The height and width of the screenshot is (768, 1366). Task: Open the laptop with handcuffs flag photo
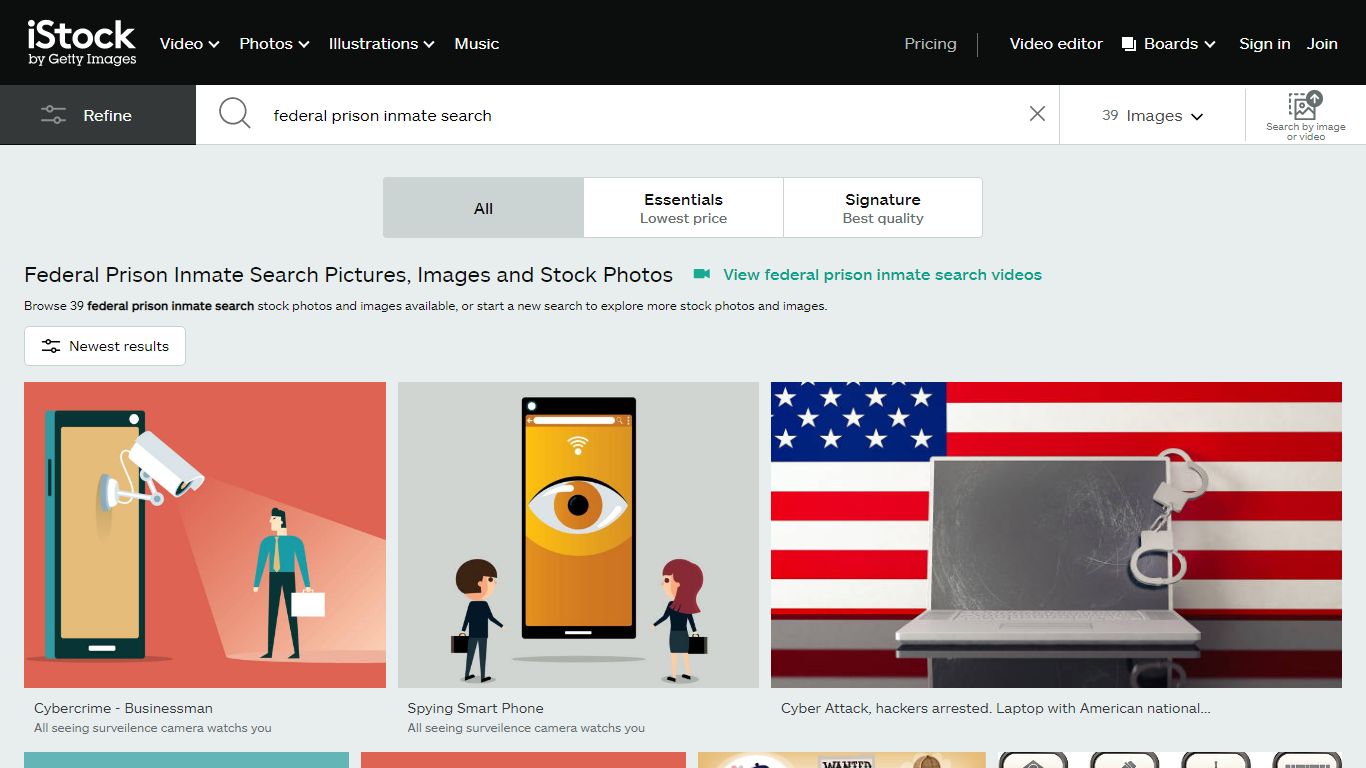click(1056, 535)
